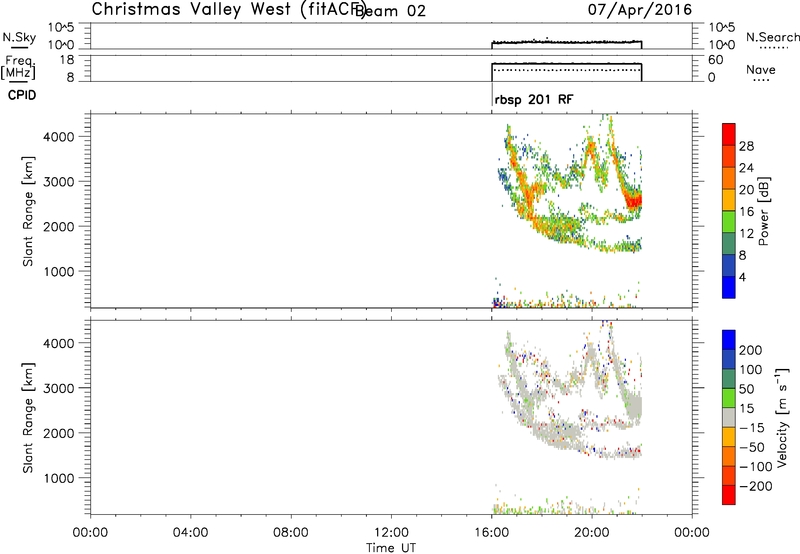Viewport: 800px width, 554px height.
Task: Pick the red bottom segment of Velocity colorbar
Action: click(729, 495)
